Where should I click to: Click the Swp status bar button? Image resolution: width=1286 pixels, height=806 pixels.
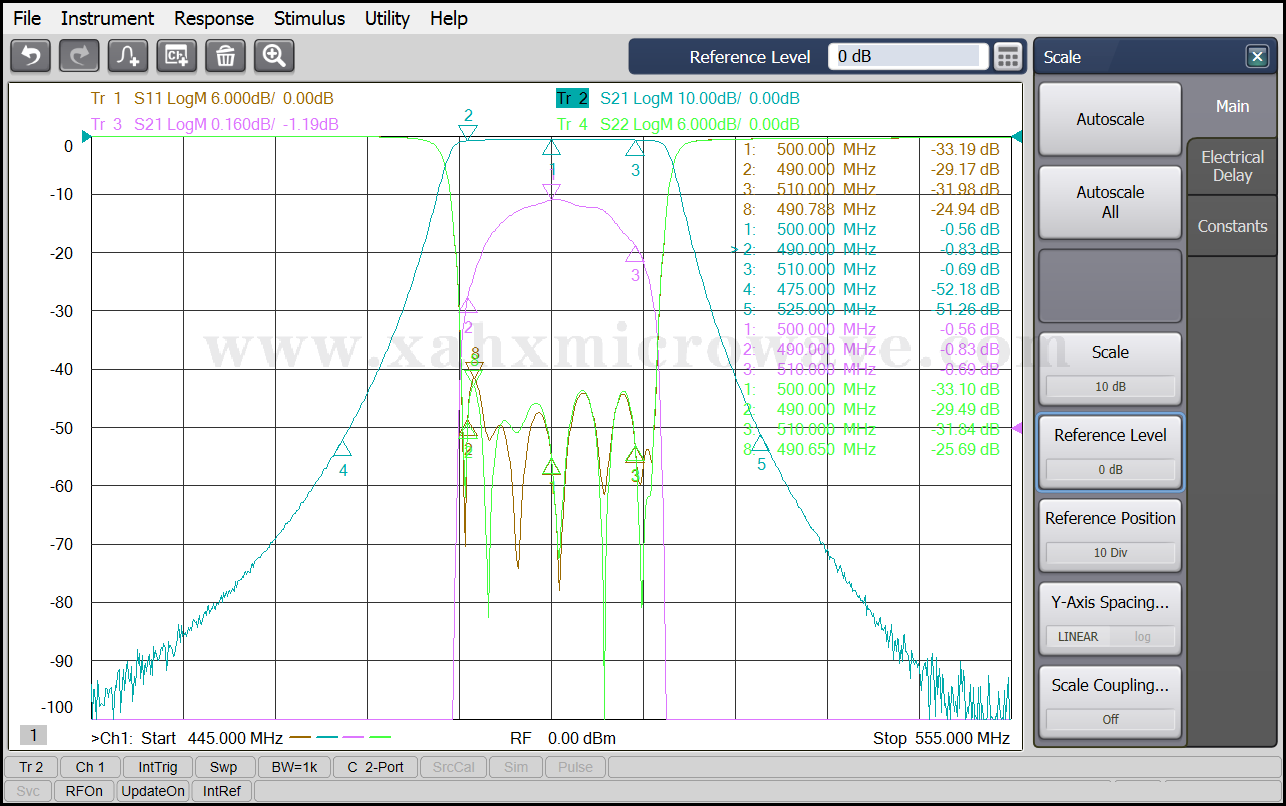(224, 767)
